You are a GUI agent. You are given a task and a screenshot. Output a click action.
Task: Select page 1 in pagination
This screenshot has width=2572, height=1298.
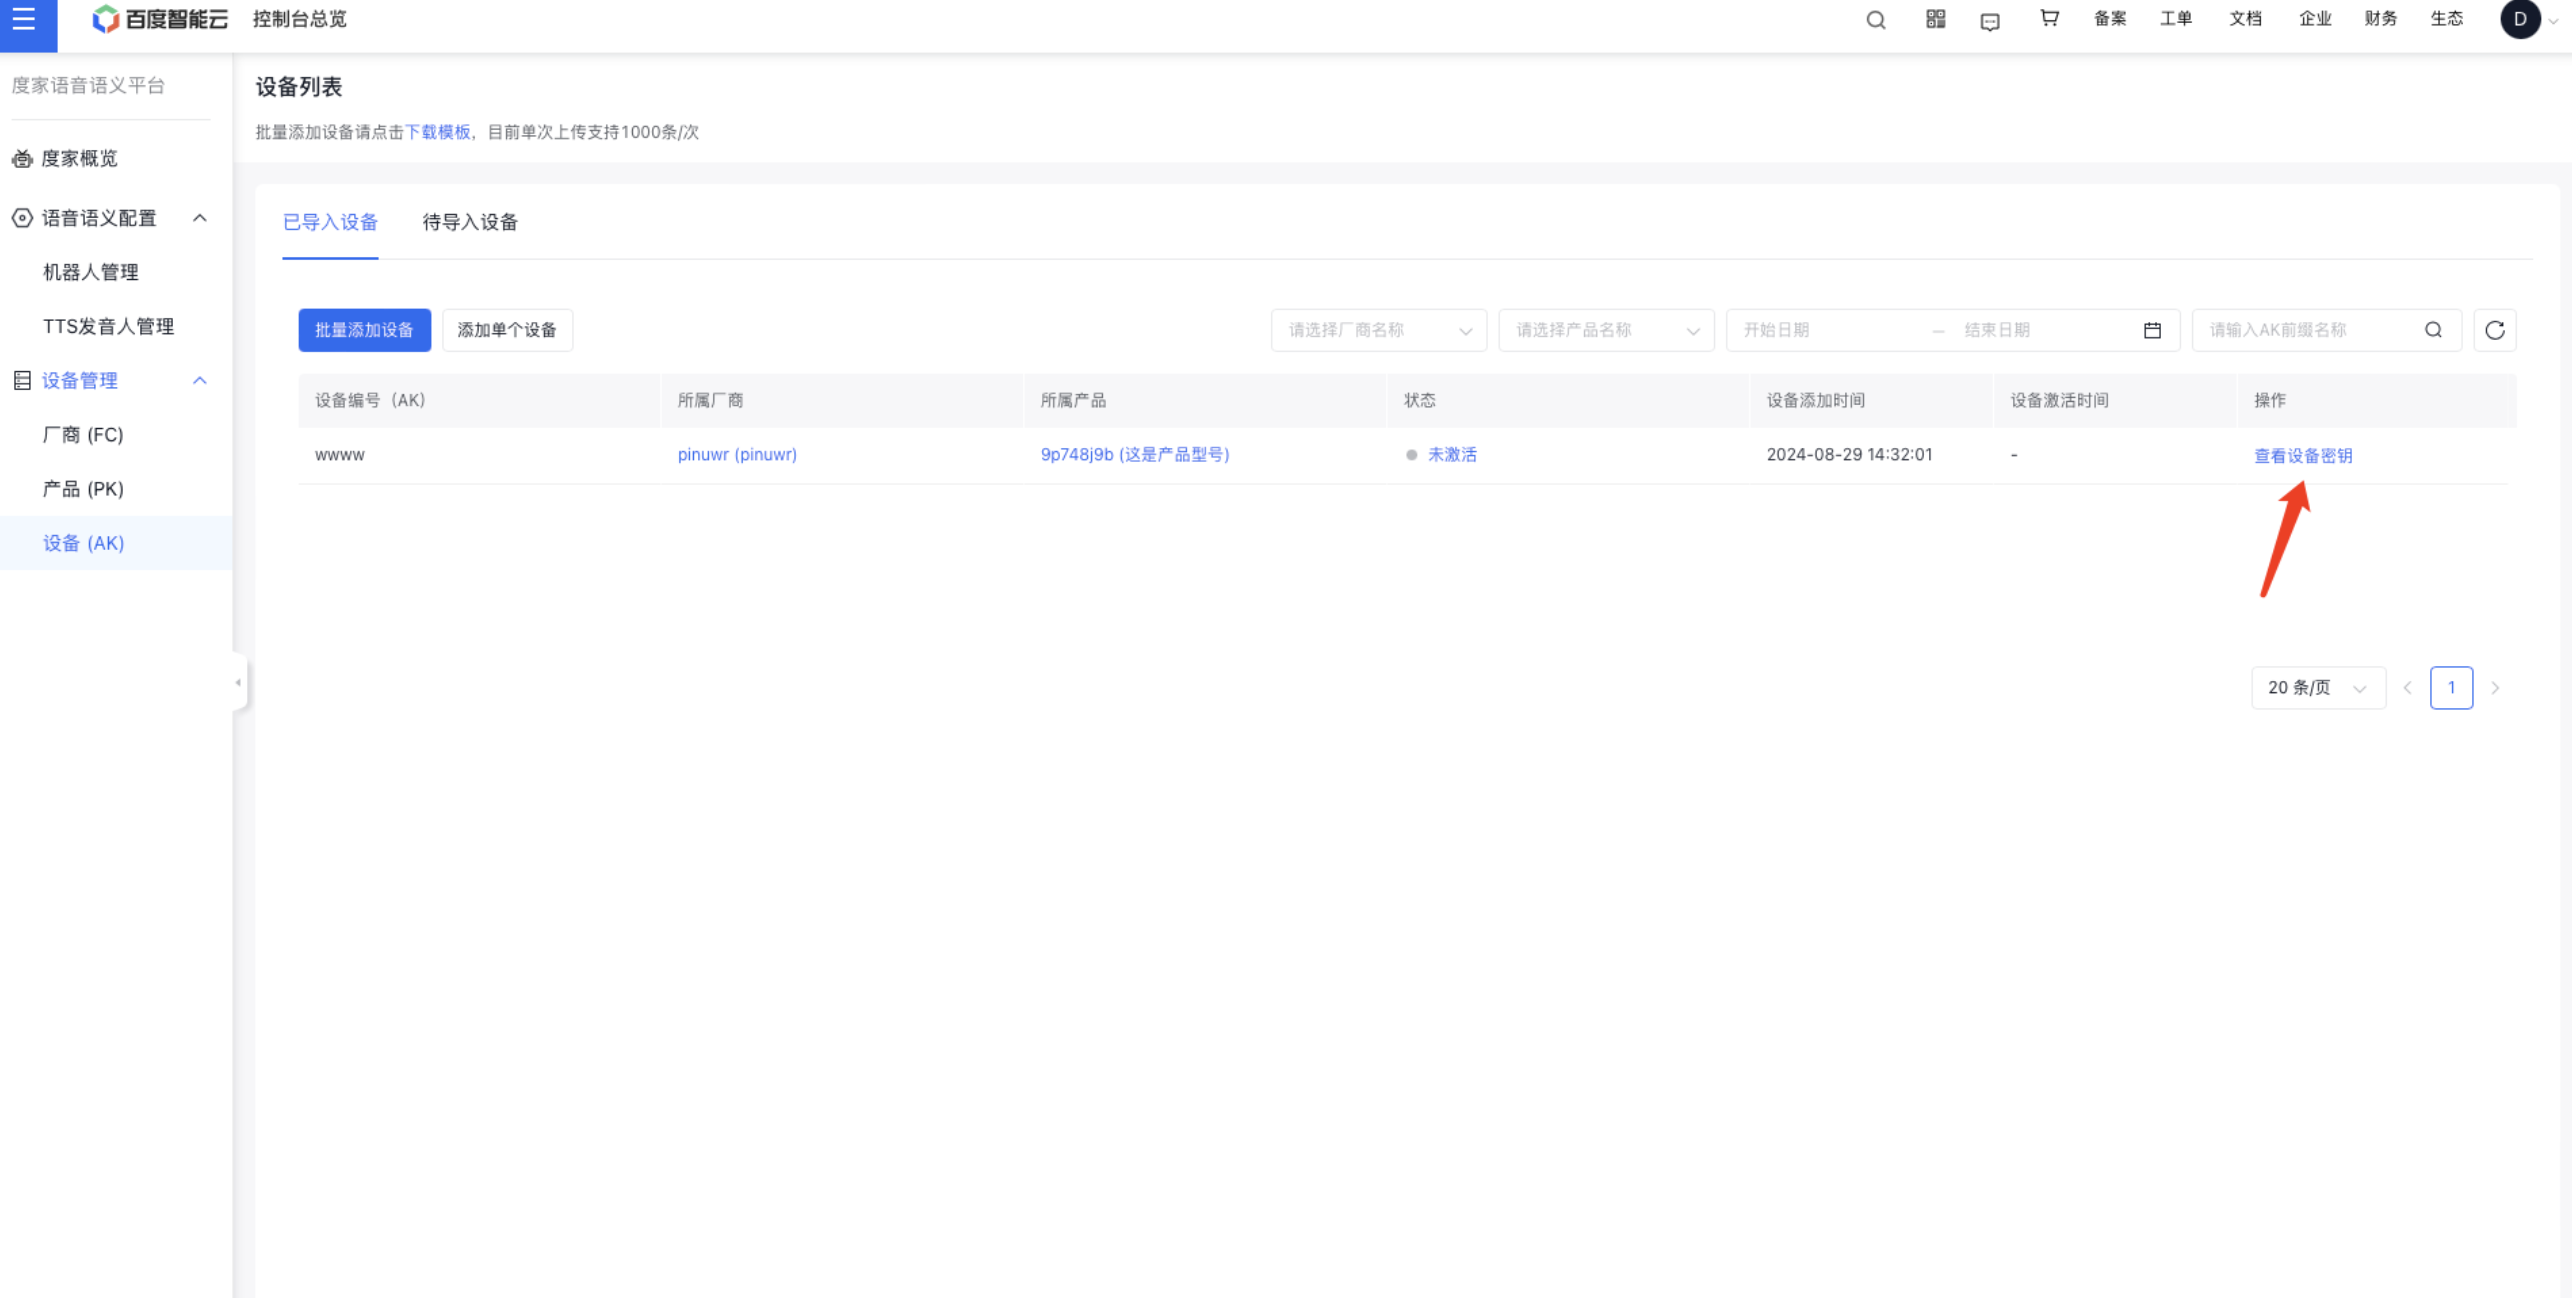click(2451, 688)
